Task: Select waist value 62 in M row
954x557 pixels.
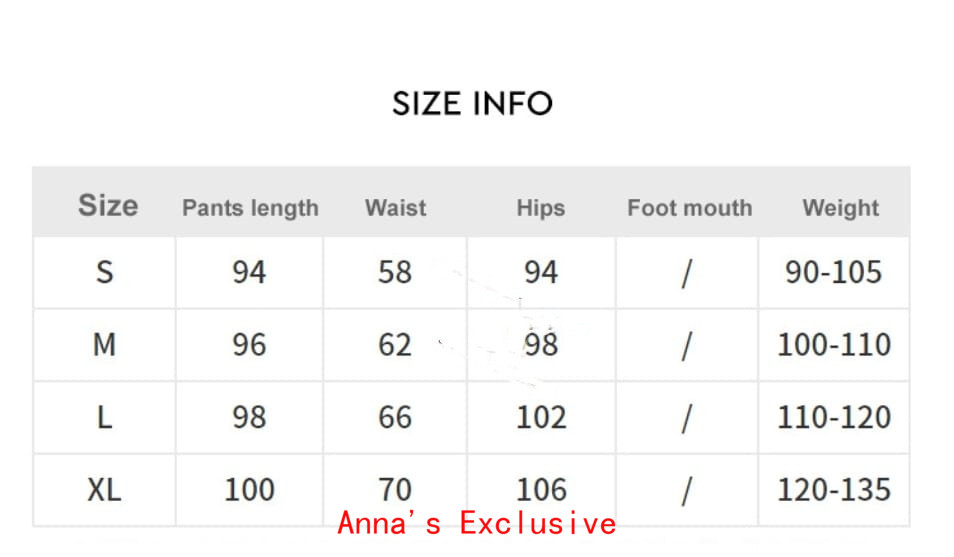Action: coord(395,345)
